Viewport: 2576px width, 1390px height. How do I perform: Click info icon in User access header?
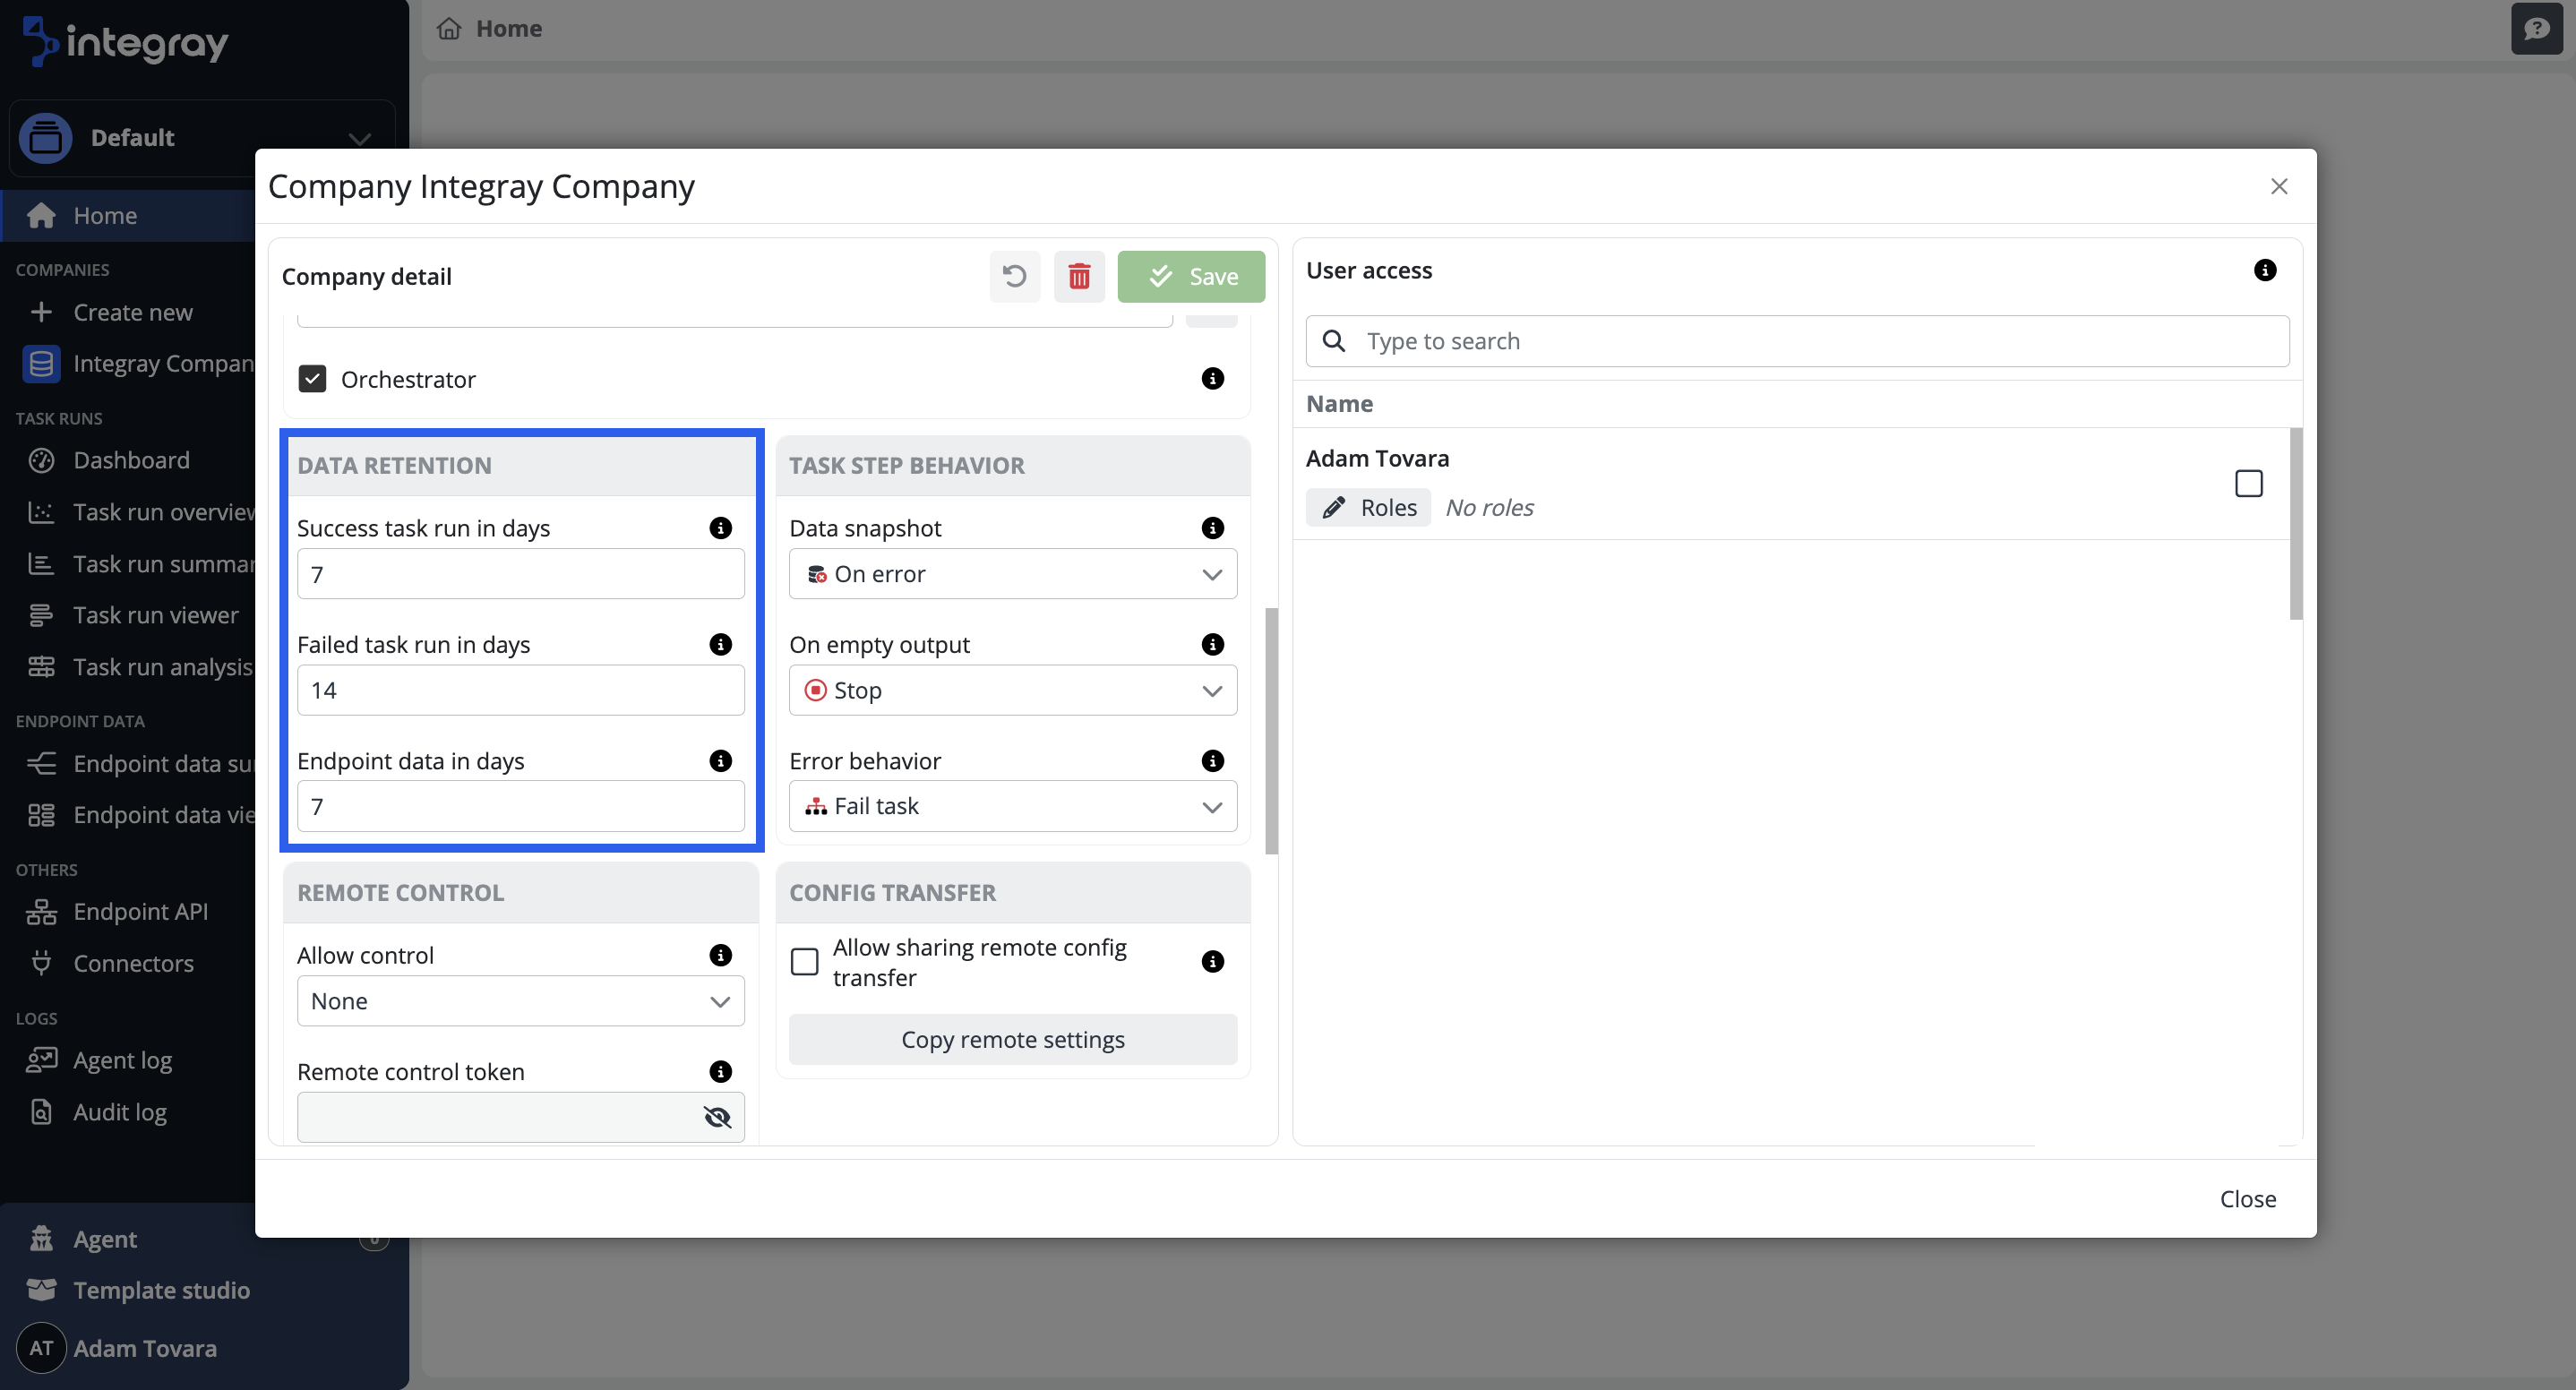(x=2265, y=270)
